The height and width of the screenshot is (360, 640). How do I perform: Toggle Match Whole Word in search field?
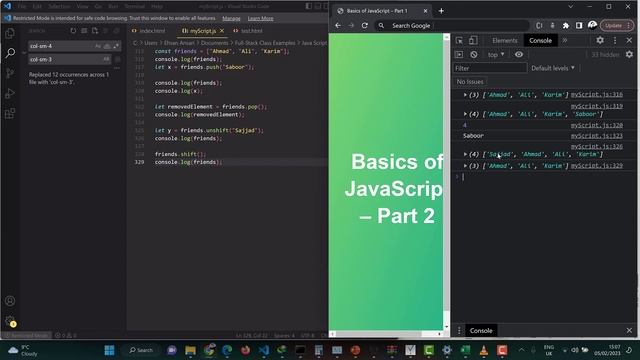107,46
